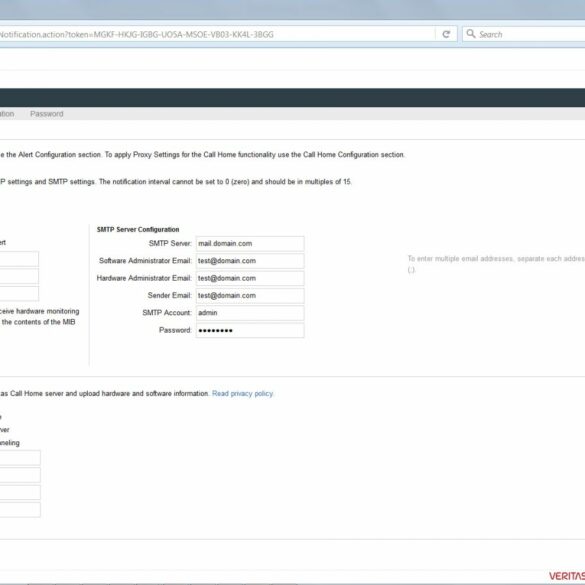Edit the Software Administrator Email field

click(250, 261)
